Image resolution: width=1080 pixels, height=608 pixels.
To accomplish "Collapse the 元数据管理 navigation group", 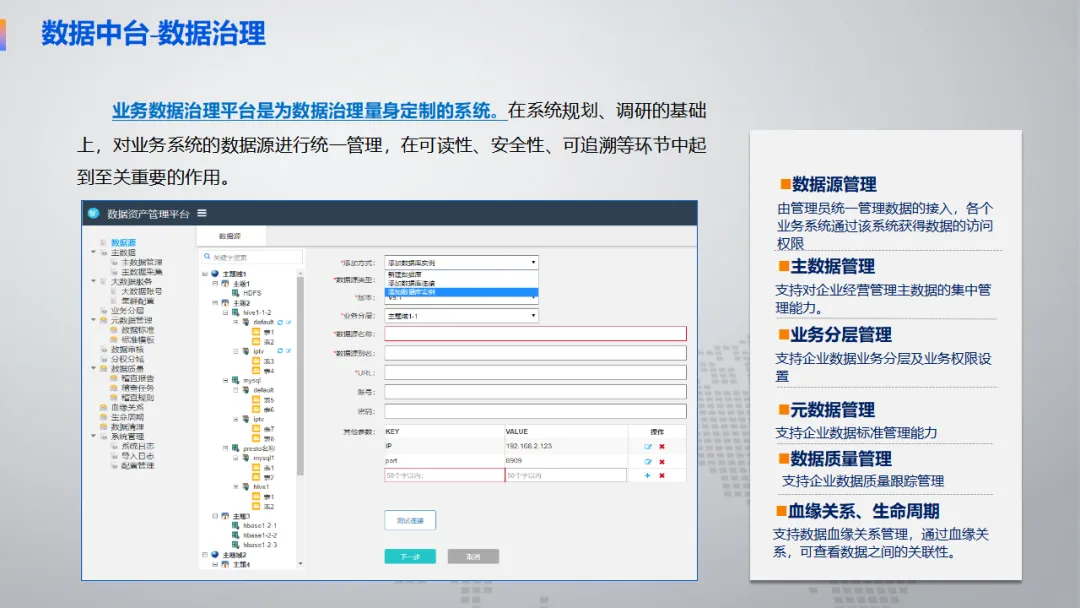I will [x=94, y=319].
